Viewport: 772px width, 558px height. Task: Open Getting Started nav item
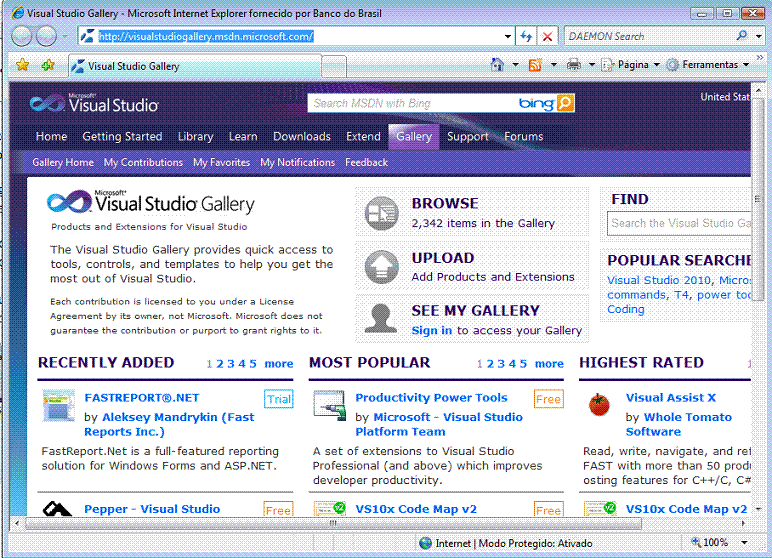click(x=122, y=136)
